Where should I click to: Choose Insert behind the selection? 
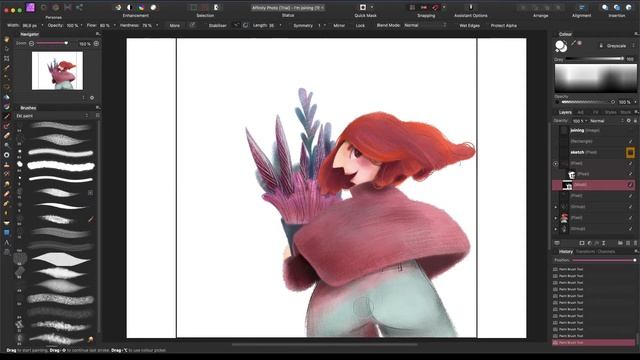(605, 7)
